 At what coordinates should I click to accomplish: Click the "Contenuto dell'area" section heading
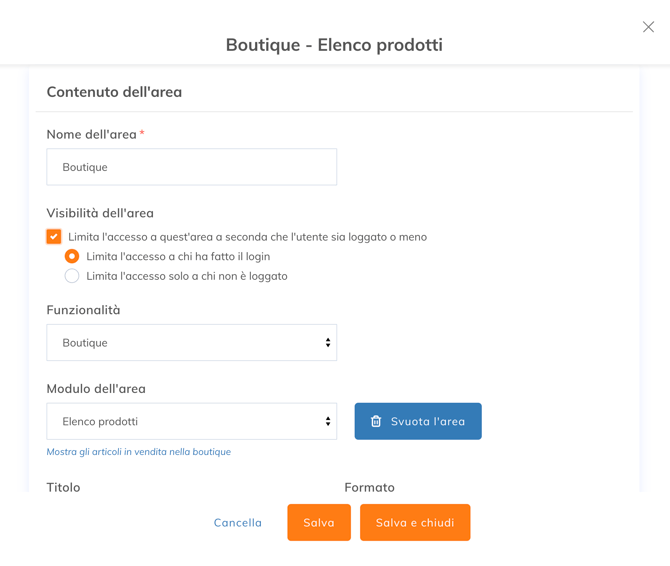tap(114, 92)
